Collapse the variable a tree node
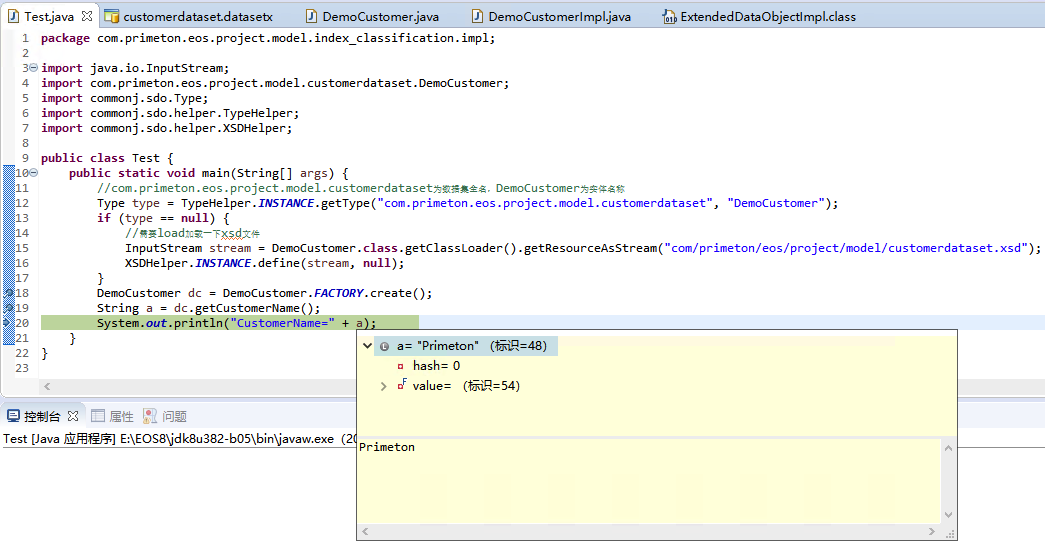Image resolution: width=1045 pixels, height=544 pixels. pyautogui.click(x=368, y=346)
